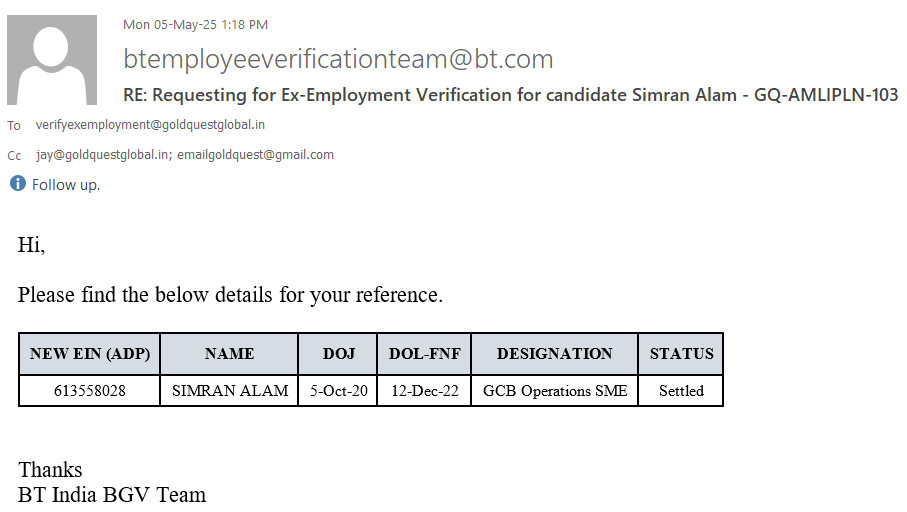
Task: Click the sender's avatar placeholder picture
Action: click(x=52, y=60)
